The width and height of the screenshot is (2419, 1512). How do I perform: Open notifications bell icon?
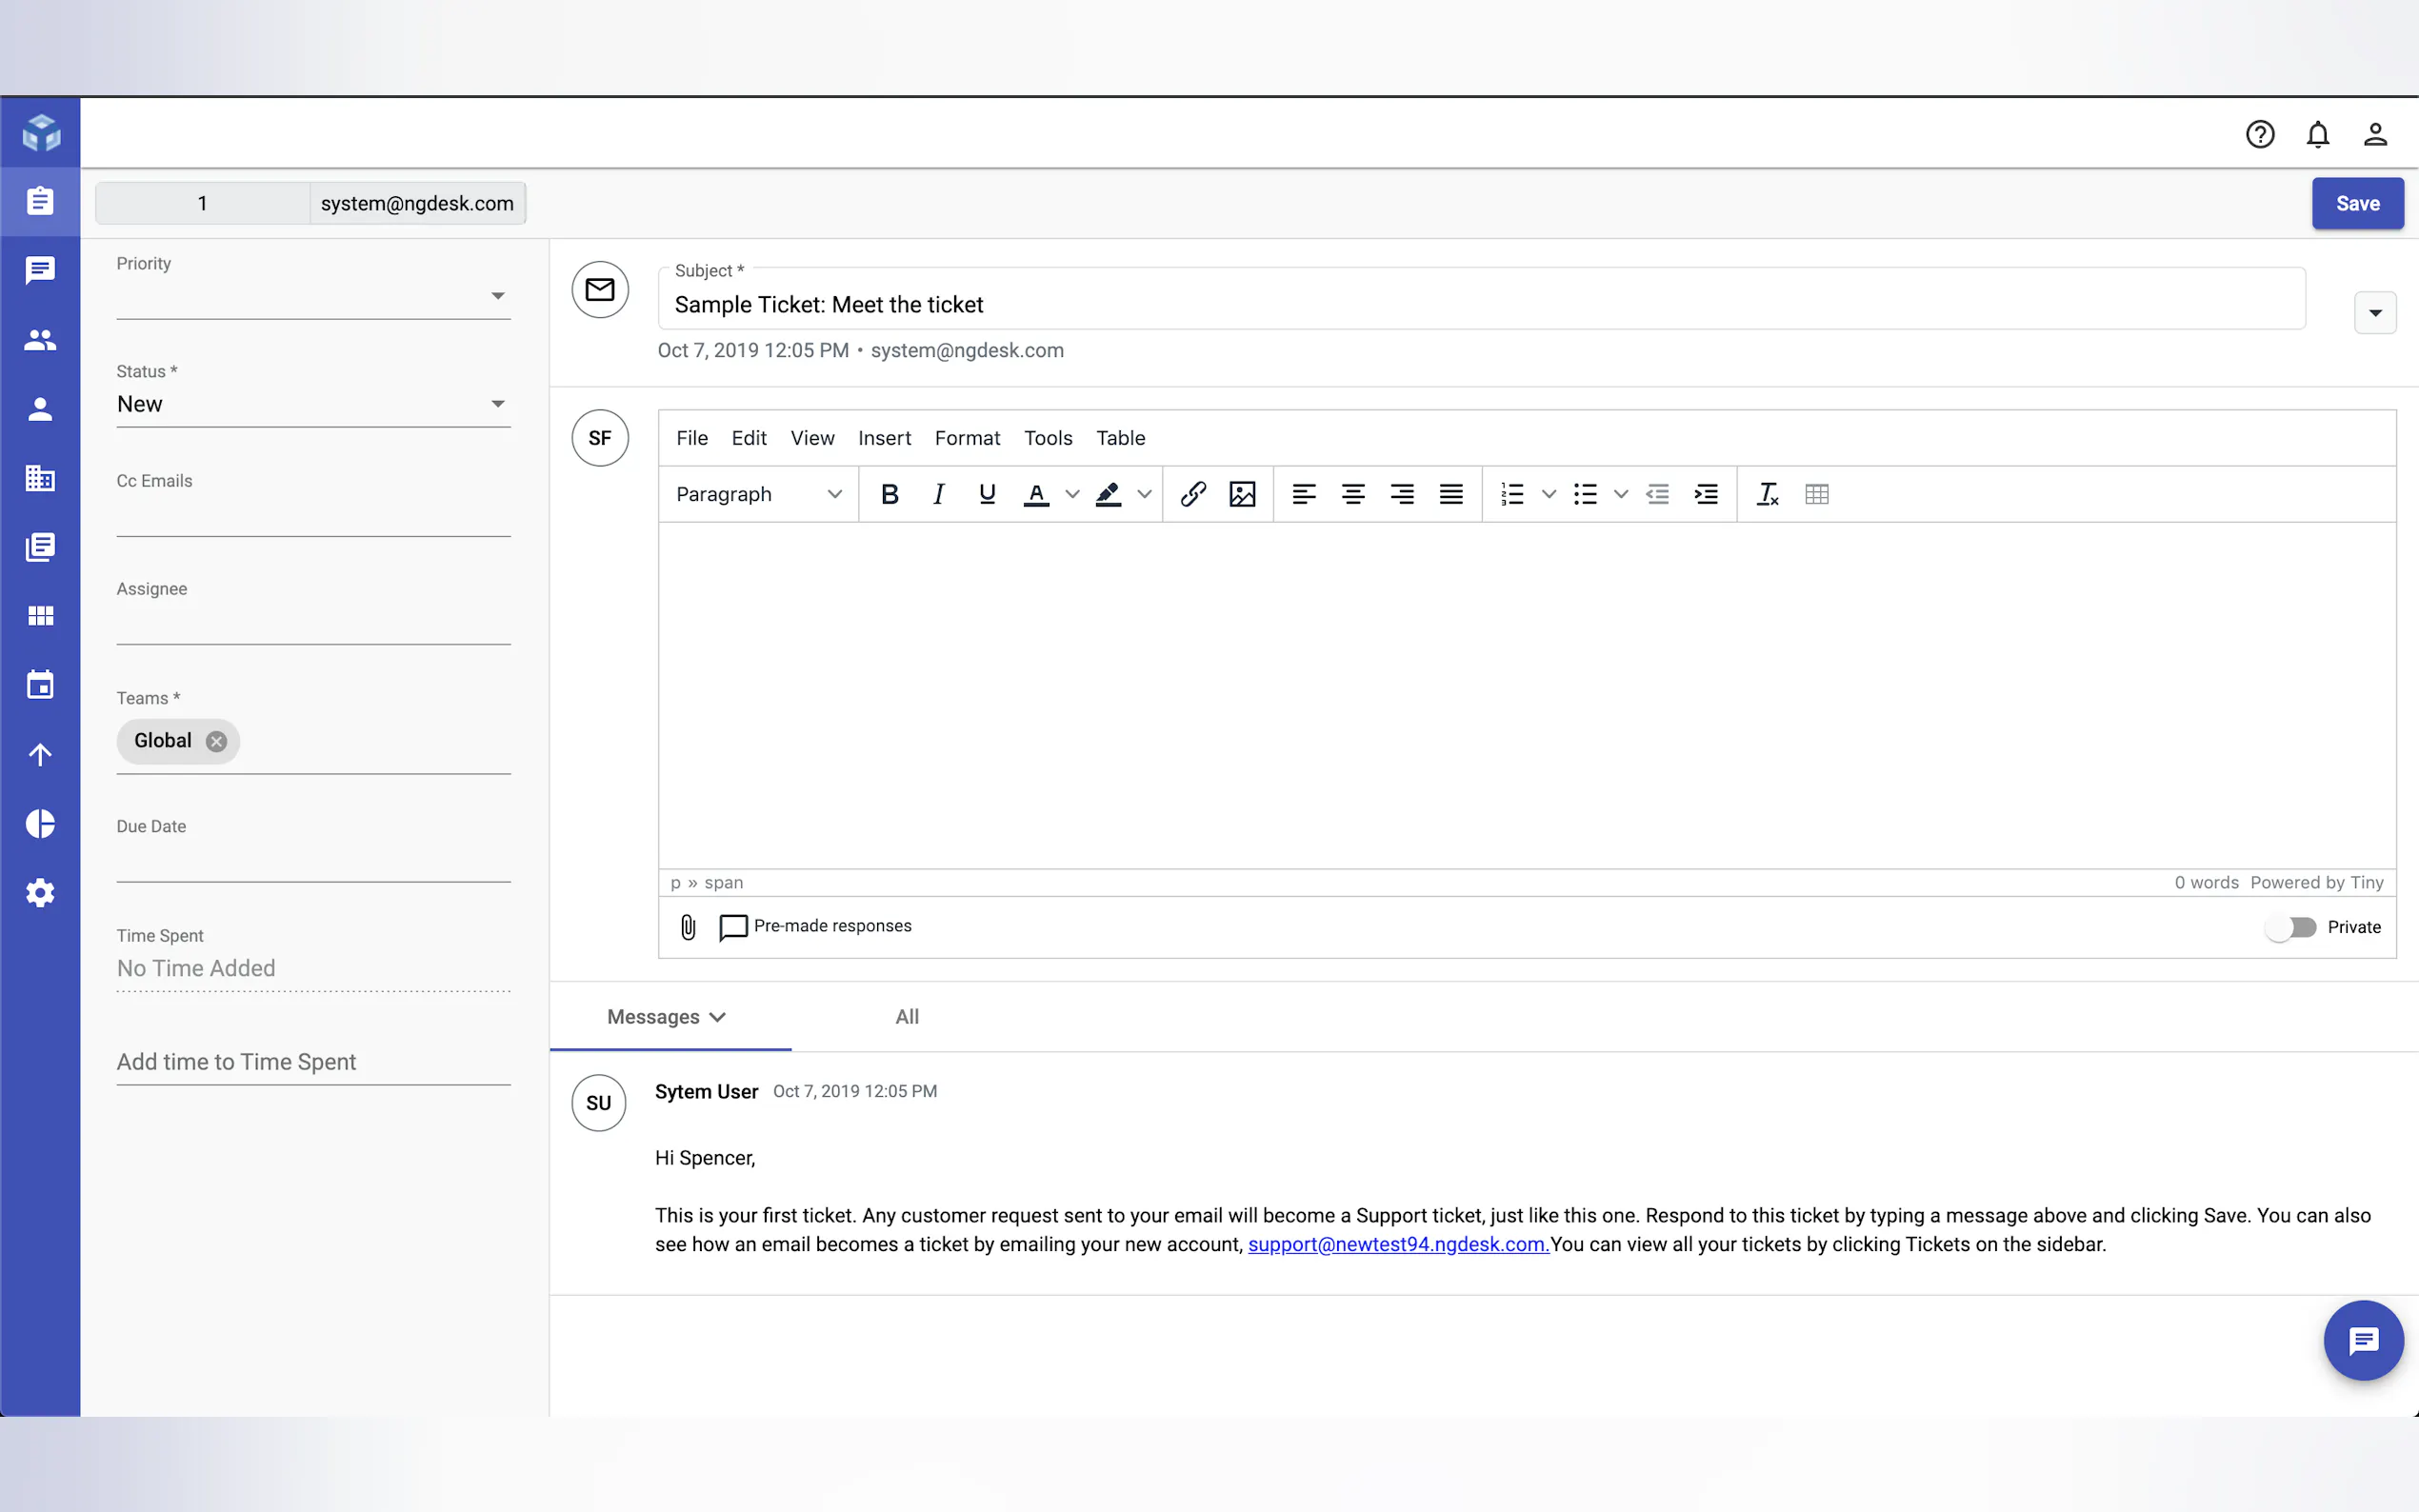pyautogui.click(x=2317, y=134)
